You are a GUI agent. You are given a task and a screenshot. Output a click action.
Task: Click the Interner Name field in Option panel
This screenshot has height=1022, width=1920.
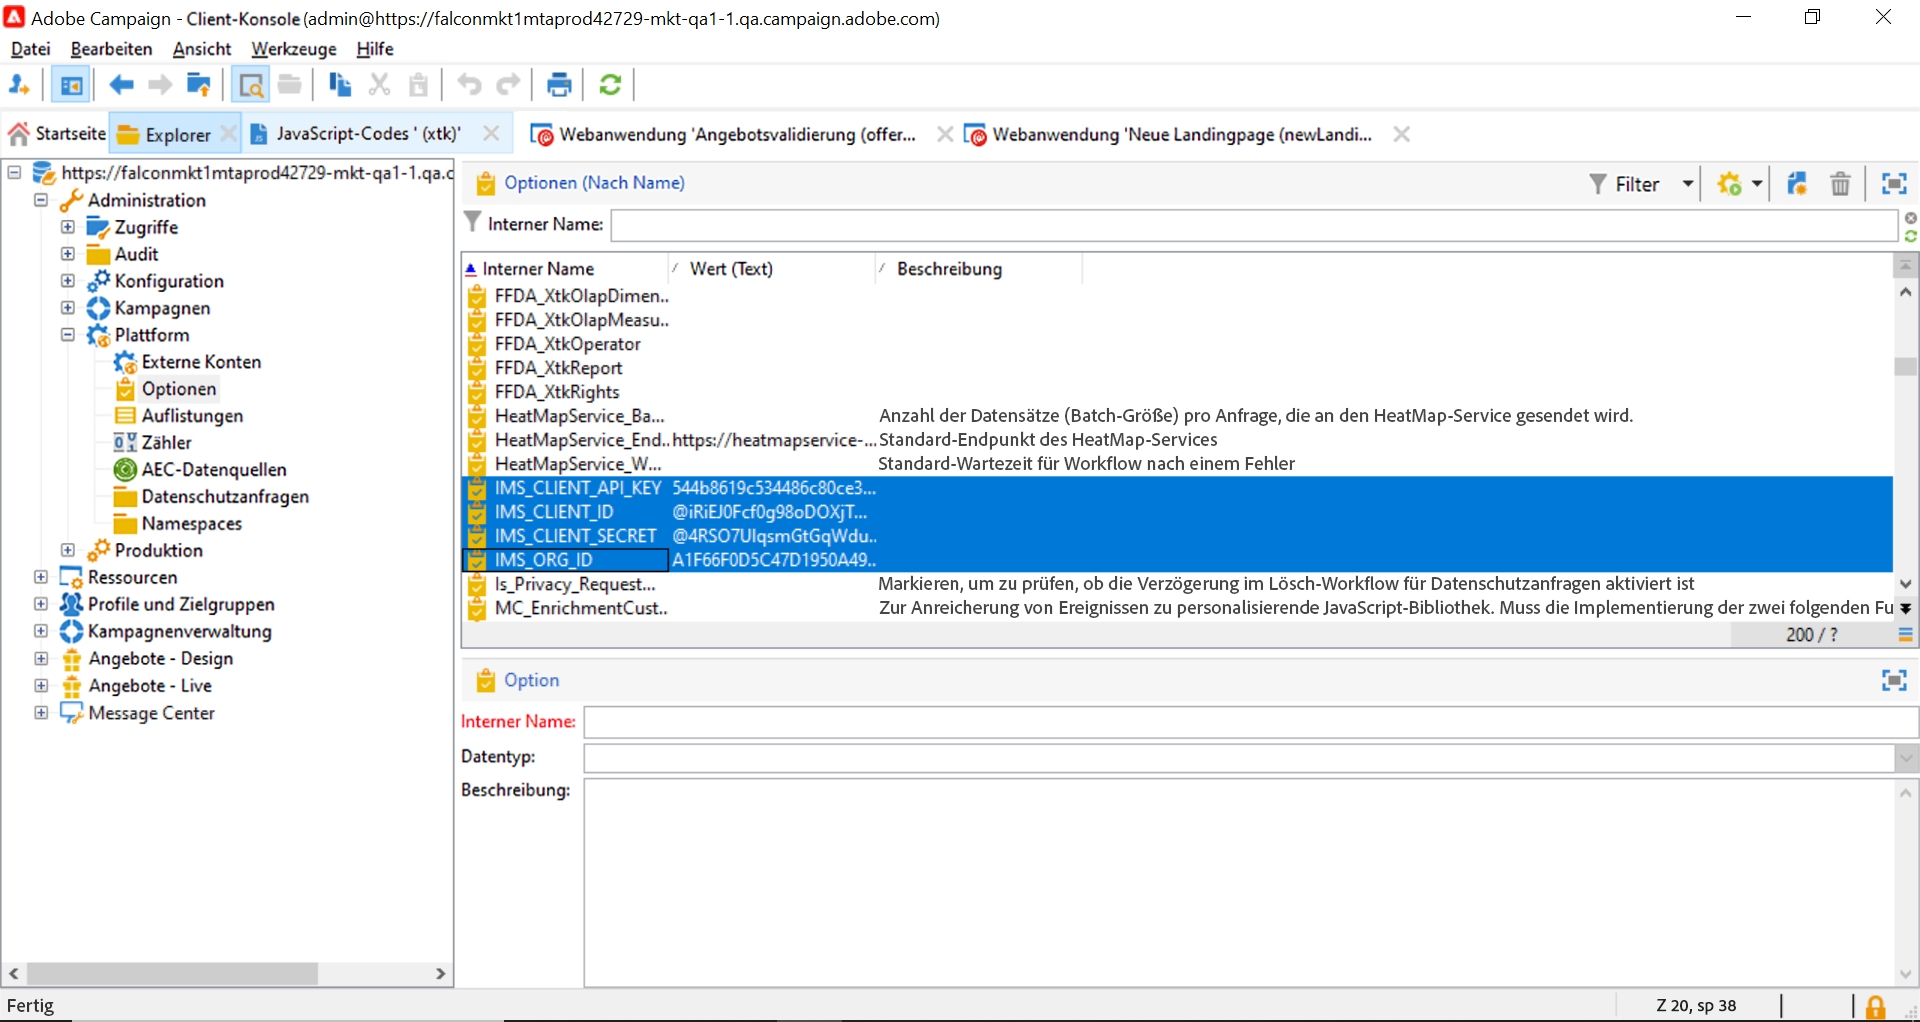1250,722
